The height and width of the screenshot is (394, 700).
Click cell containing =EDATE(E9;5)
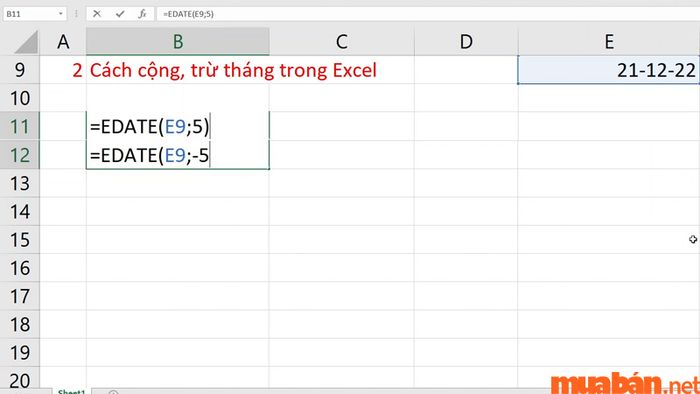click(x=178, y=127)
